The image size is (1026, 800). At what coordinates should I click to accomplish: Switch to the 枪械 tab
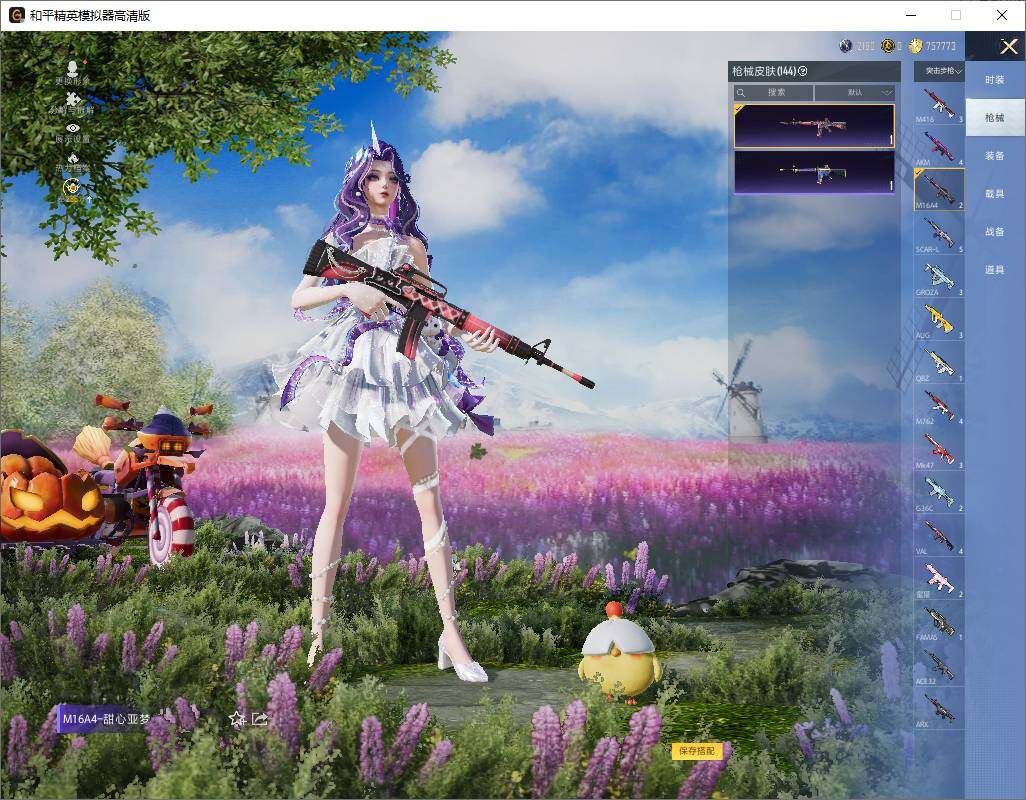pyautogui.click(x=995, y=118)
